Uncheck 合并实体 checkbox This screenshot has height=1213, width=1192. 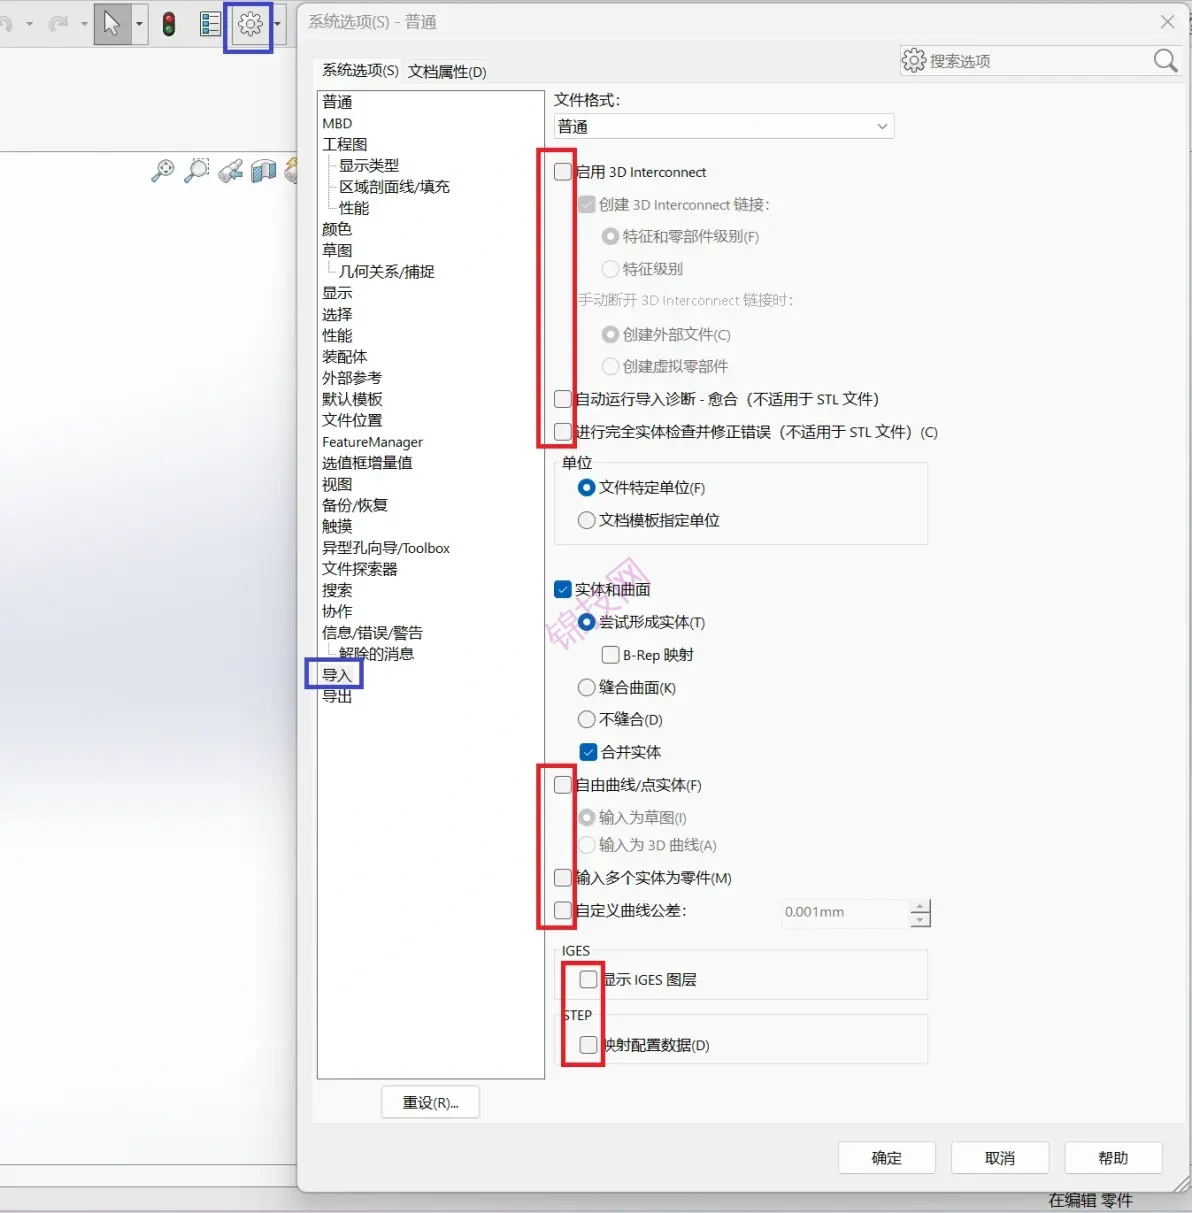click(588, 752)
